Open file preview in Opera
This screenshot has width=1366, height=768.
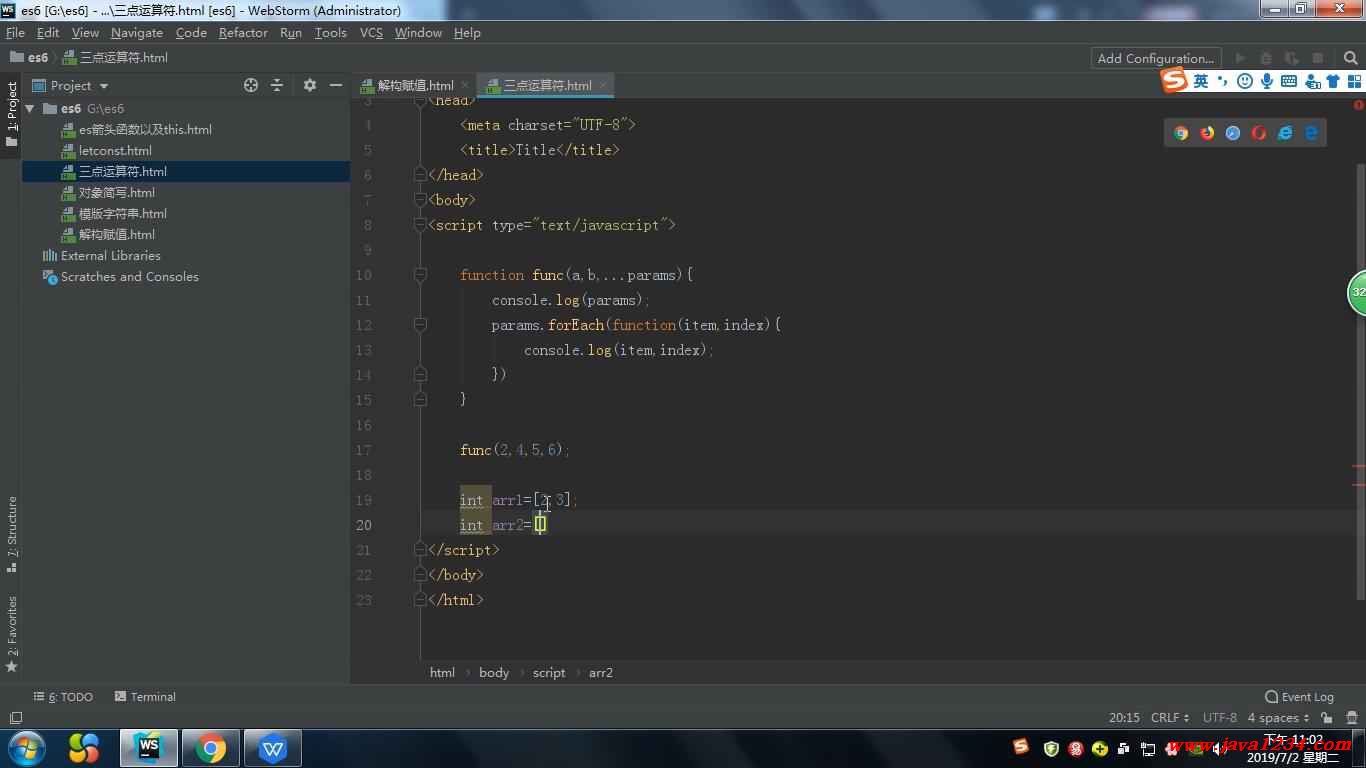[x=1259, y=132]
